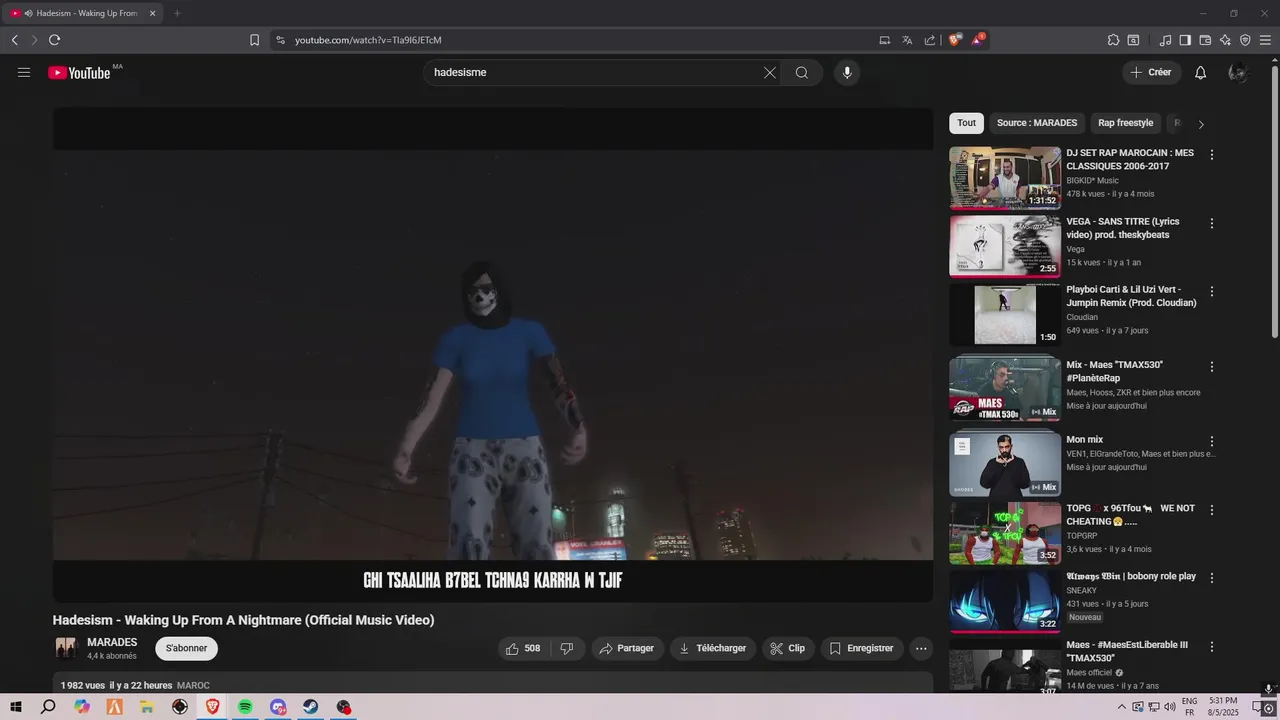Open more actions ellipsis under video
The image size is (1280, 720).
[921, 648]
